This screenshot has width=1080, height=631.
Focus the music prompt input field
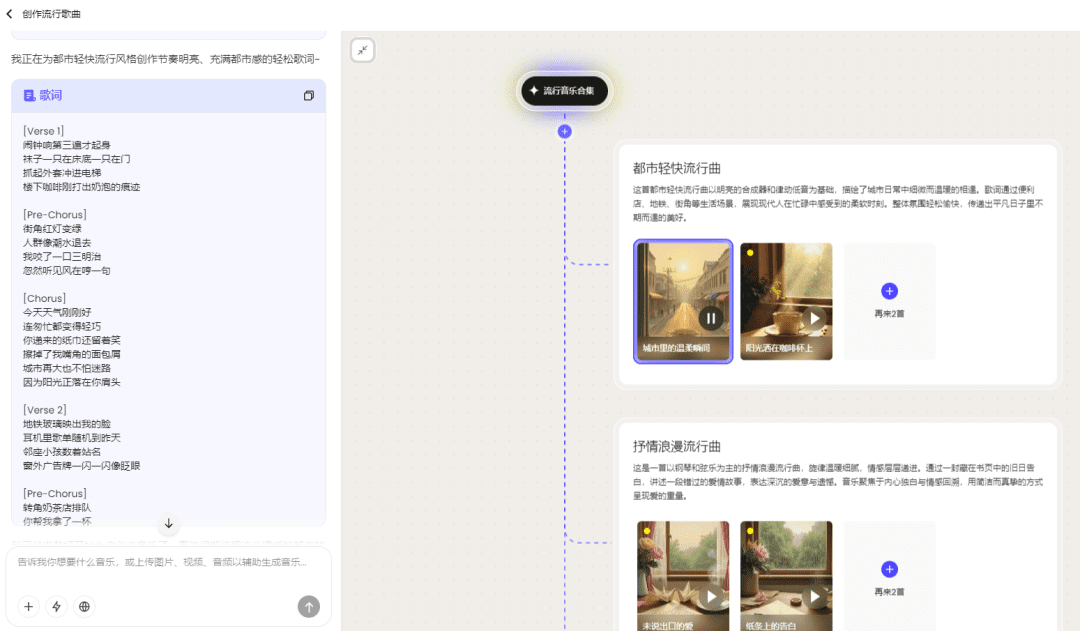160,562
